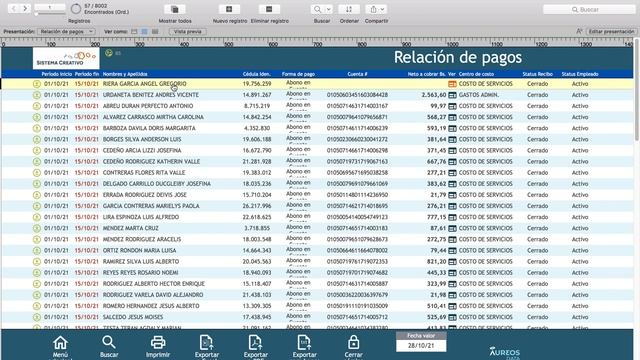640x360 pixels.
Task: Click the Ordenar sort icon
Action: click(349, 9)
